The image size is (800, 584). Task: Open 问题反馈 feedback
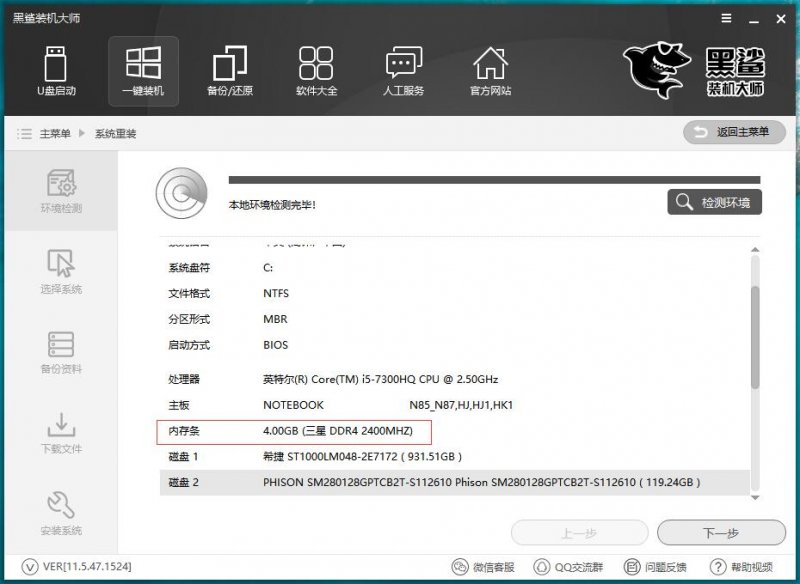655,567
